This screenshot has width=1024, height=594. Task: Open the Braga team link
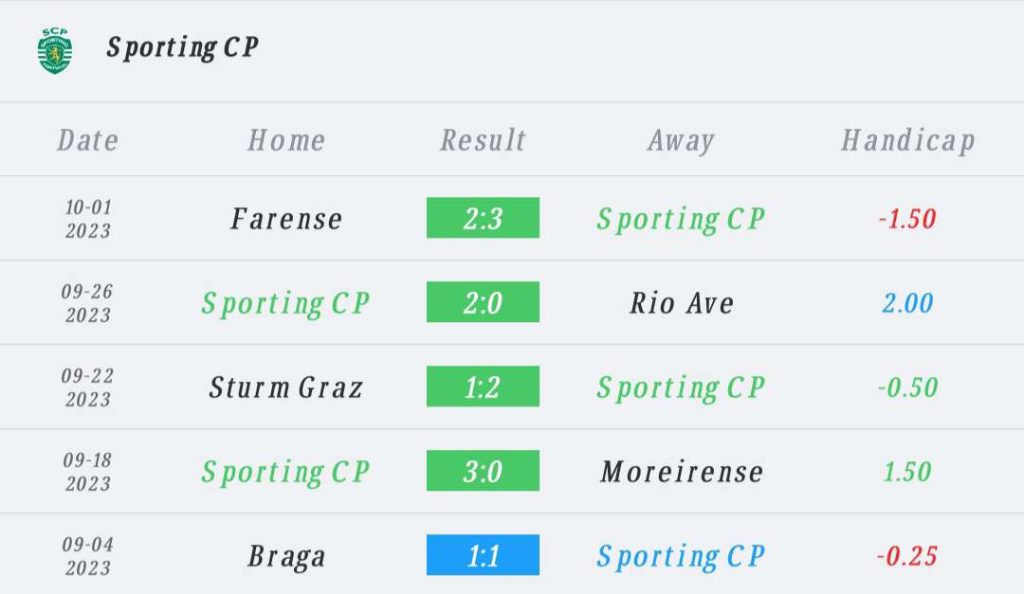click(x=287, y=557)
